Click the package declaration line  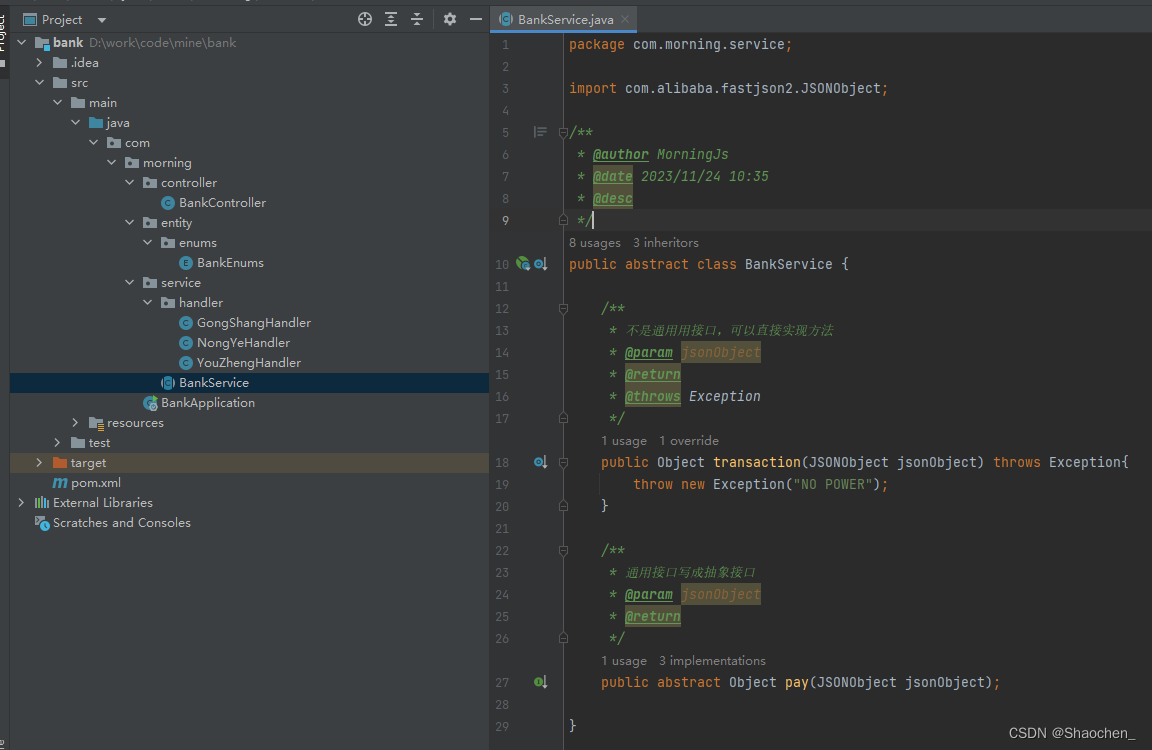(x=680, y=44)
